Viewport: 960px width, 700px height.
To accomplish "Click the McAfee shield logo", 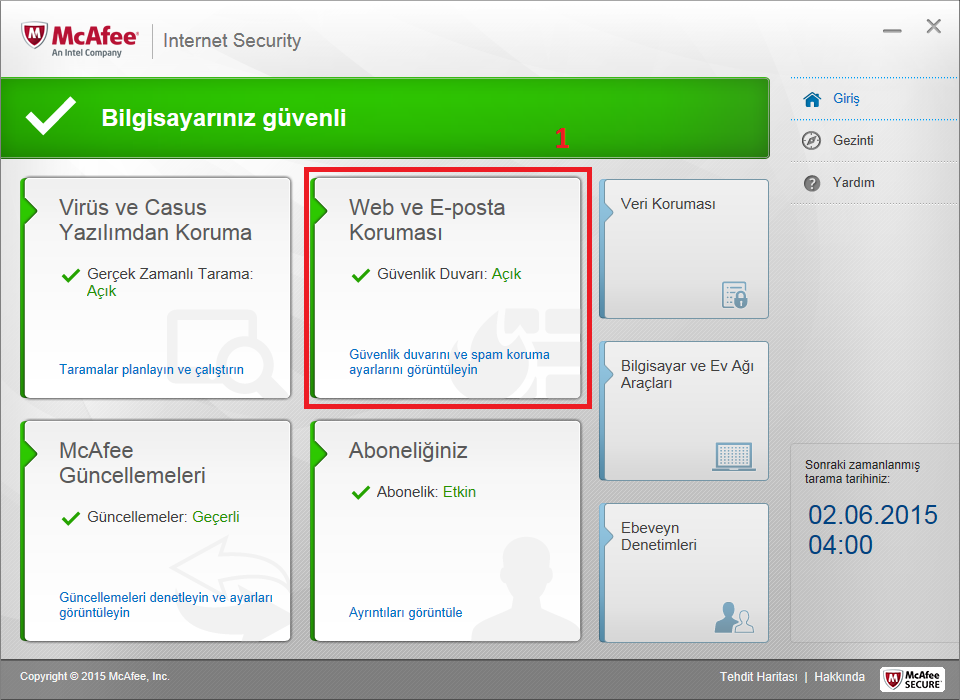I will pyautogui.click(x=34, y=36).
